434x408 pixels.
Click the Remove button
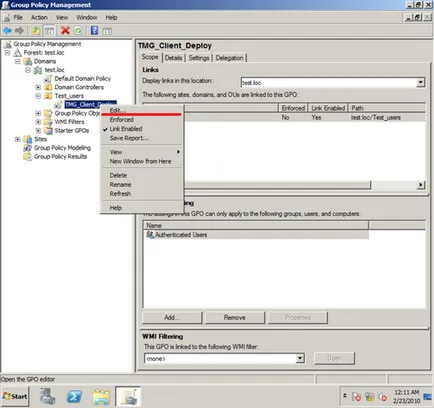(235, 318)
